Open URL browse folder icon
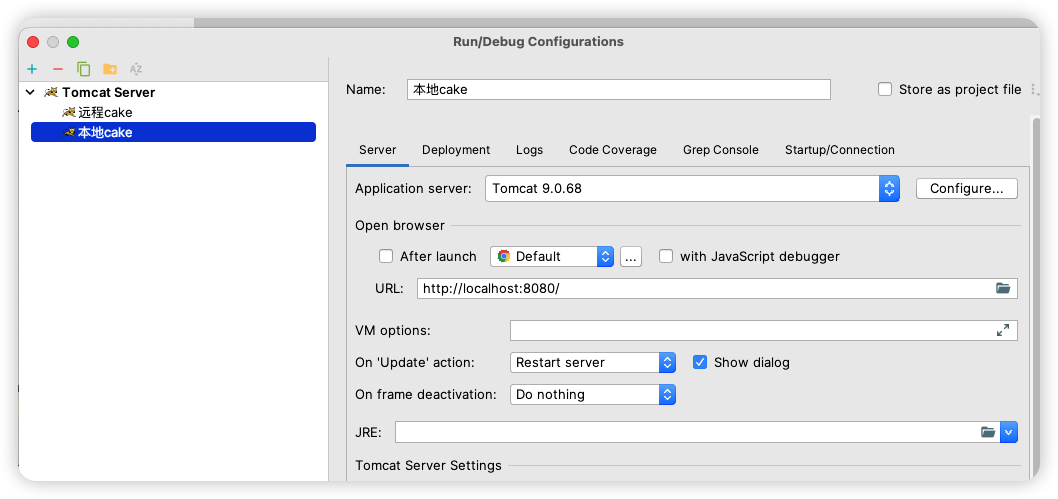The width and height of the screenshot is (1058, 499). click(1003, 289)
